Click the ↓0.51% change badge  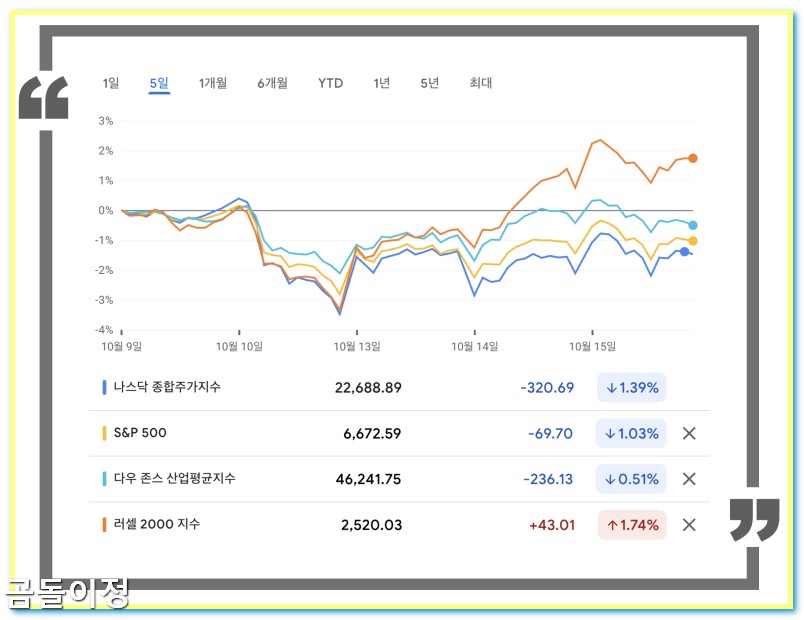pos(631,479)
